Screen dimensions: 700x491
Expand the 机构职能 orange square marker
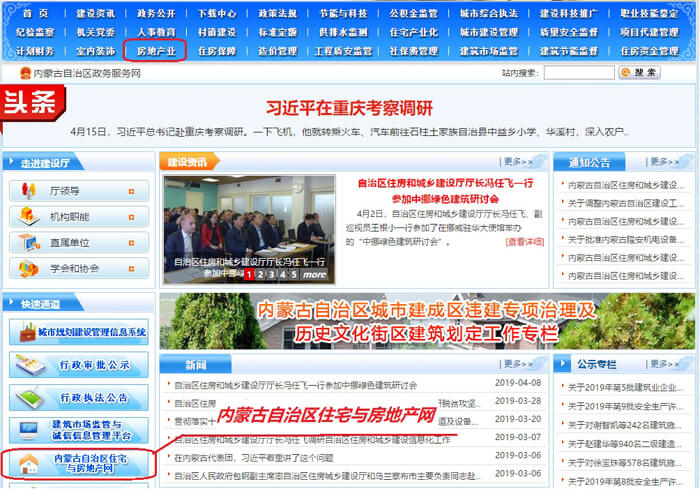(131, 217)
